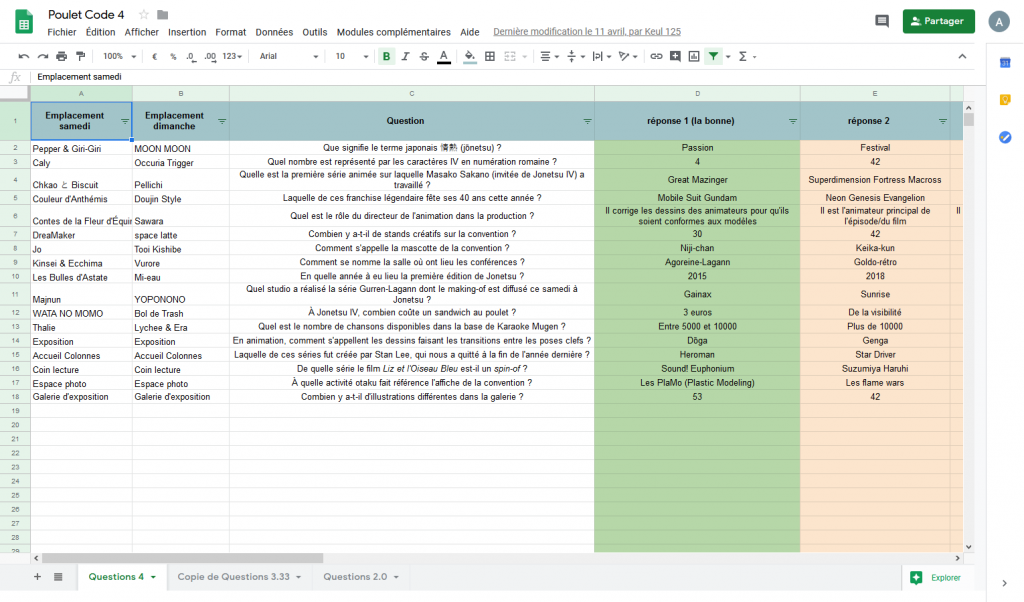This screenshot has height=602, width=1024.
Task: Format the cell as currency with euro icon
Action: 155,57
